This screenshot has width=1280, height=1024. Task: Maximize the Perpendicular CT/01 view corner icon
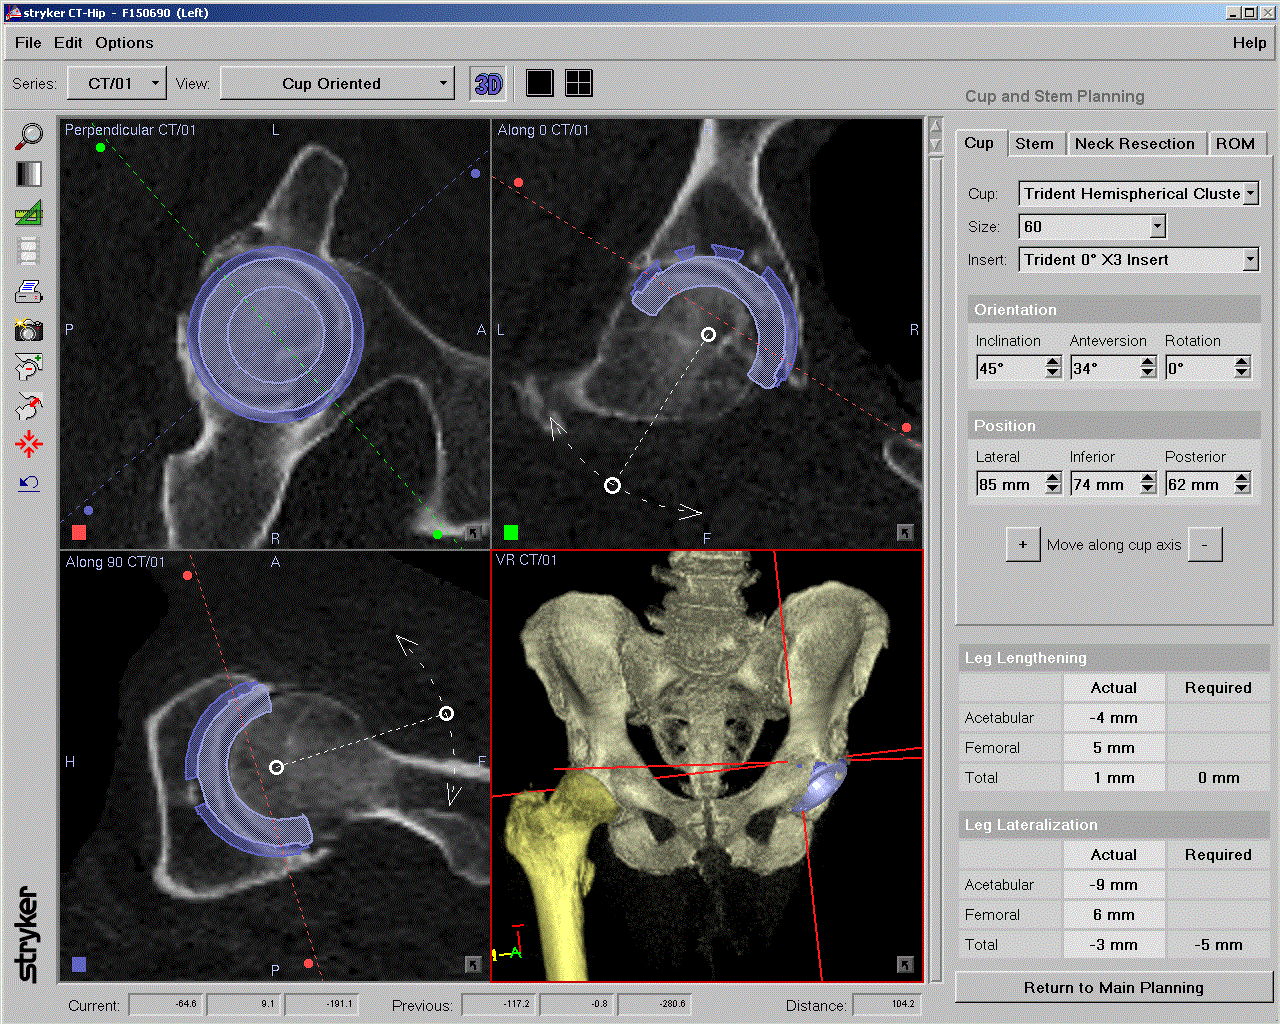[474, 533]
